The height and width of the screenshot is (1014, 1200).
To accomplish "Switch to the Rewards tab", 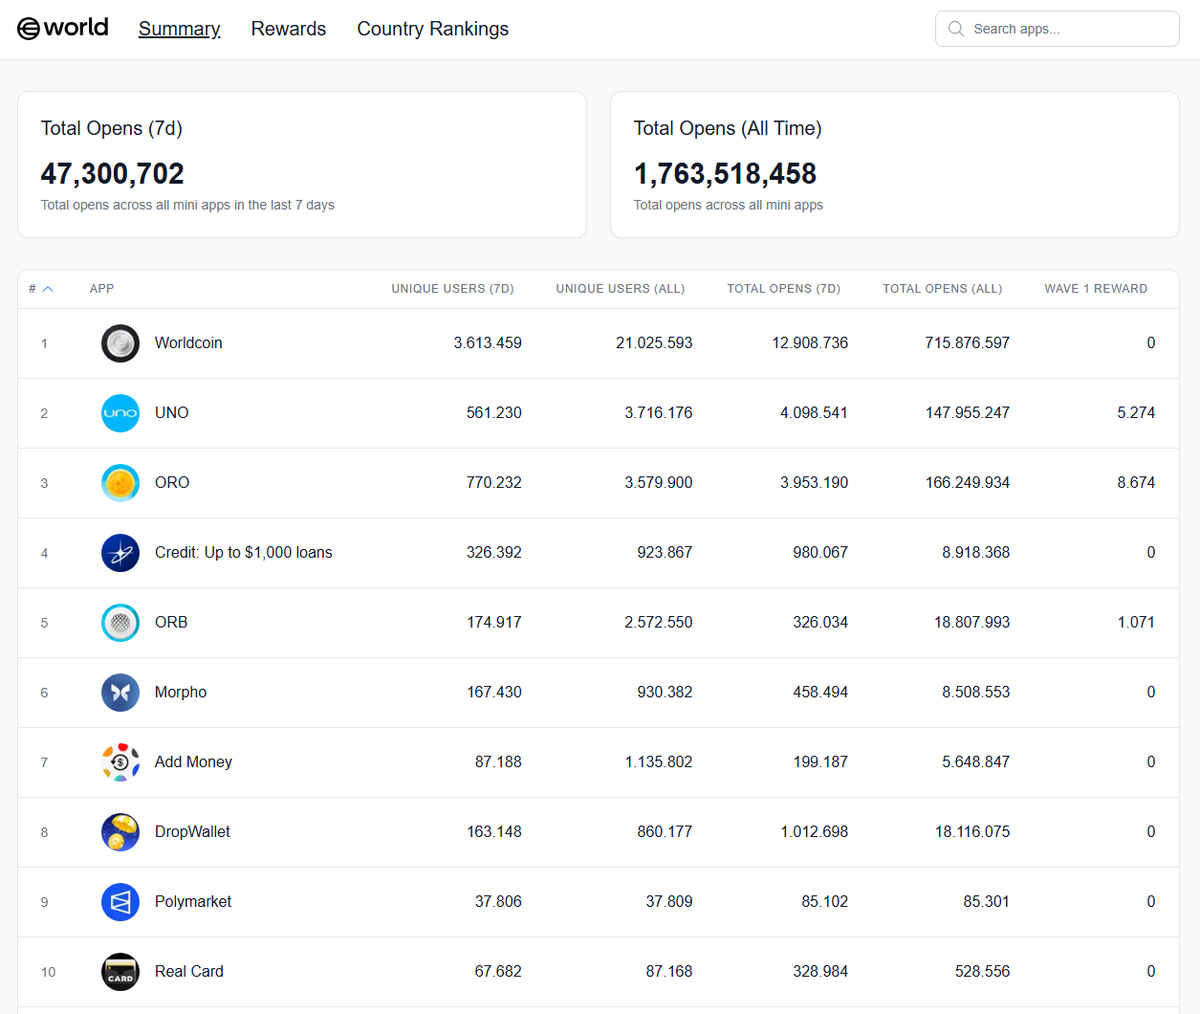I will [x=288, y=29].
